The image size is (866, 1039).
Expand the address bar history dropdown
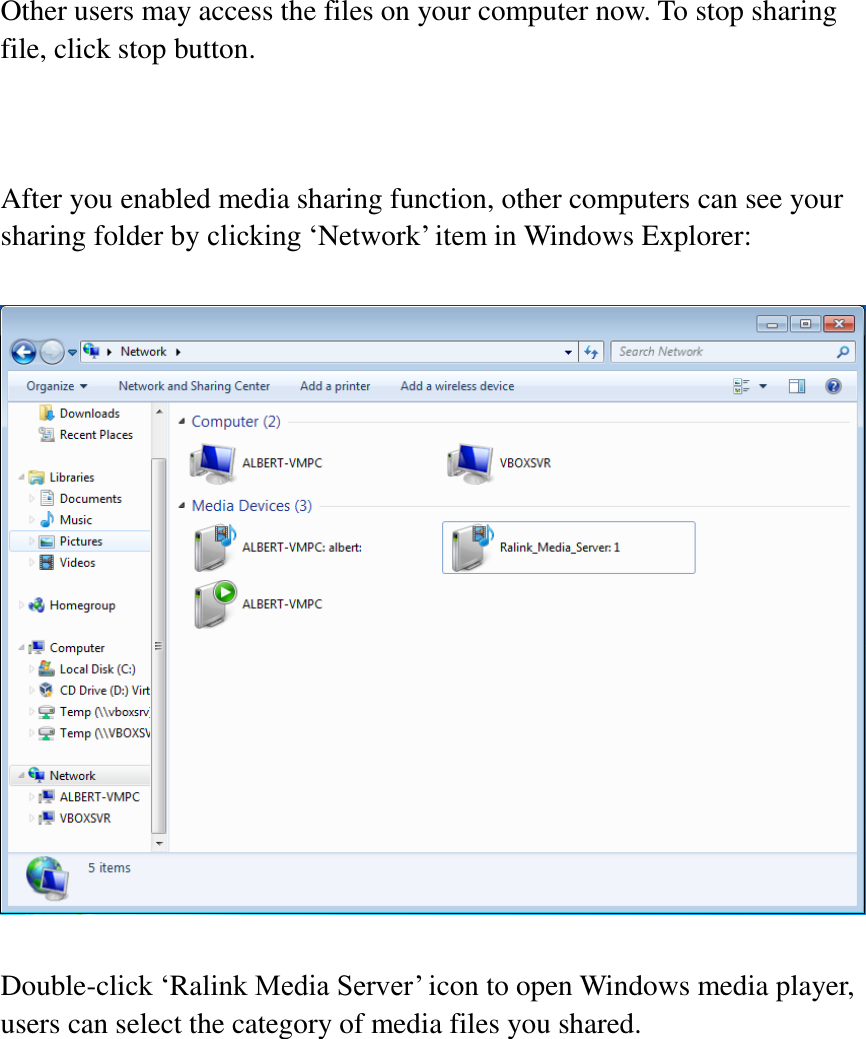[x=568, y=352]
